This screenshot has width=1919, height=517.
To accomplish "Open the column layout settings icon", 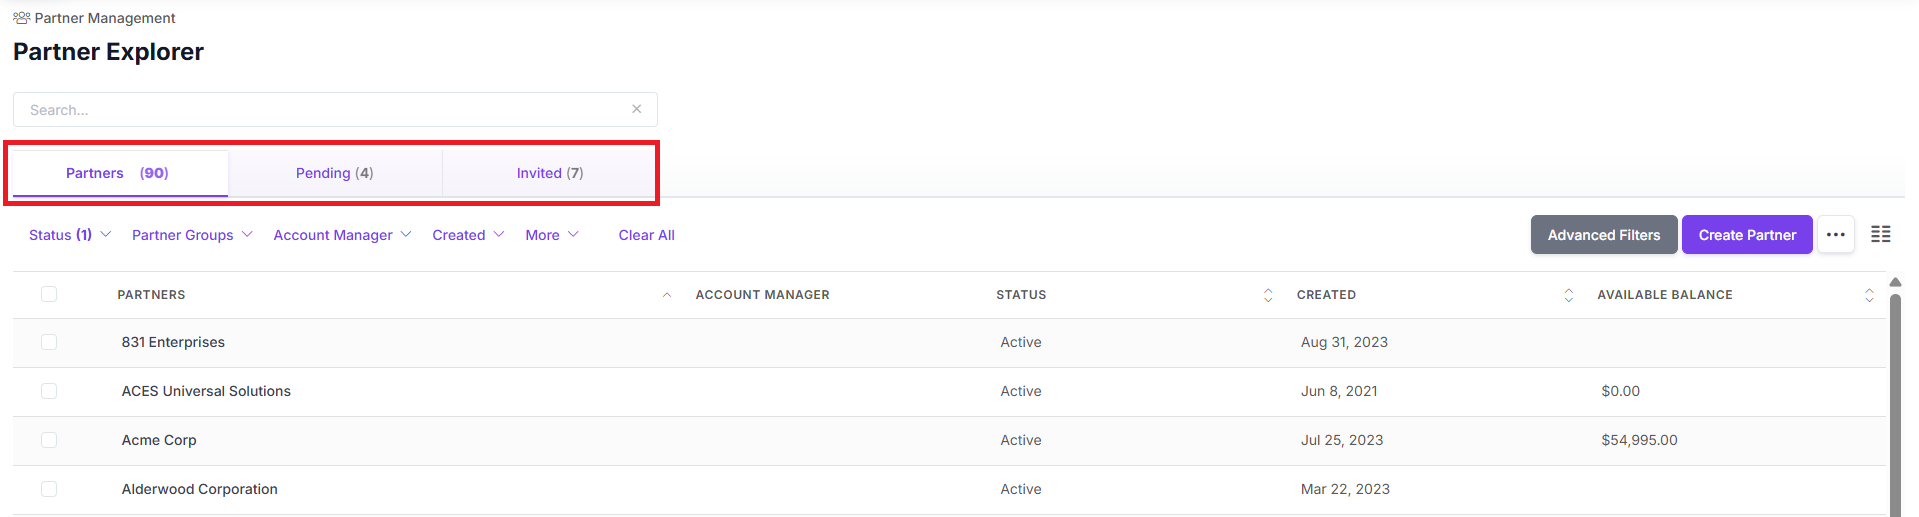I will 1880,234.
